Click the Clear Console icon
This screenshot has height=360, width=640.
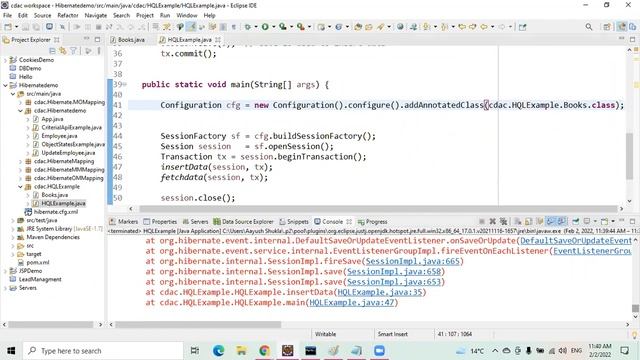click(x=518, y=221)
